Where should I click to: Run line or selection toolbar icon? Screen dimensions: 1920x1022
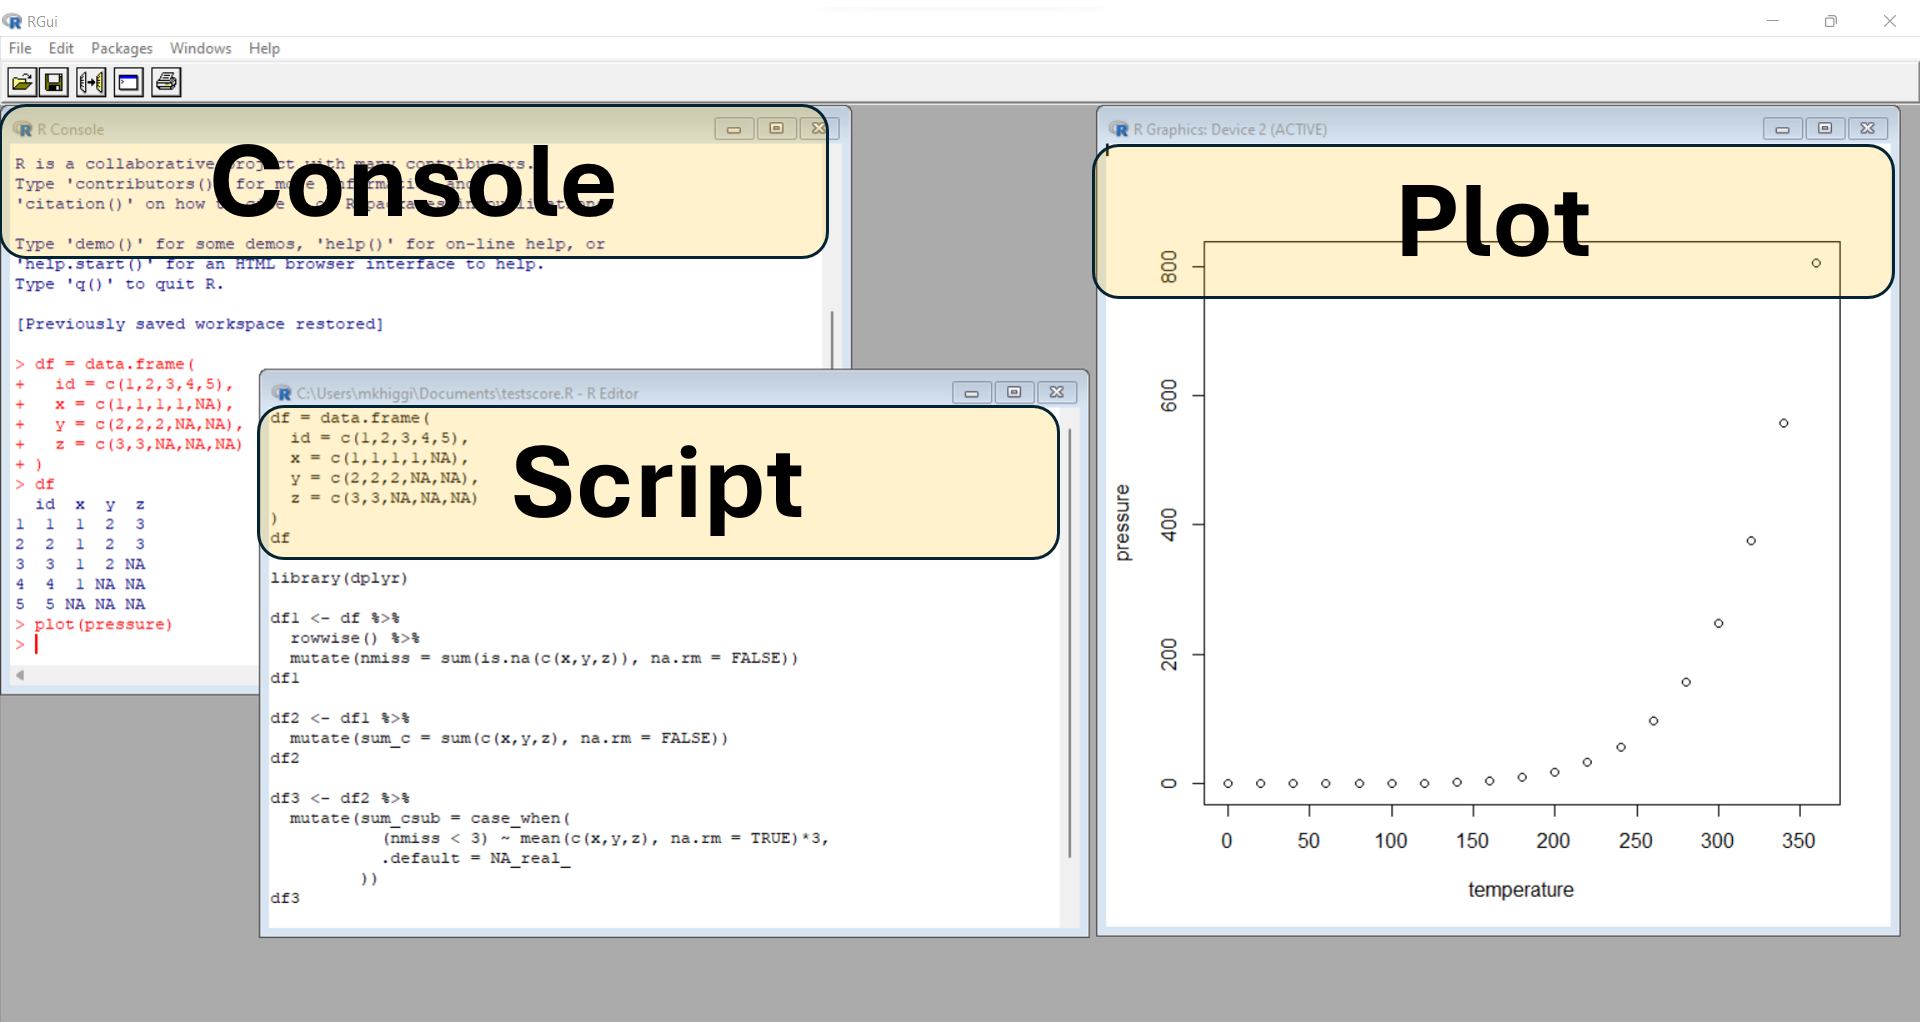pyautogui.click(x=91, y=82)
